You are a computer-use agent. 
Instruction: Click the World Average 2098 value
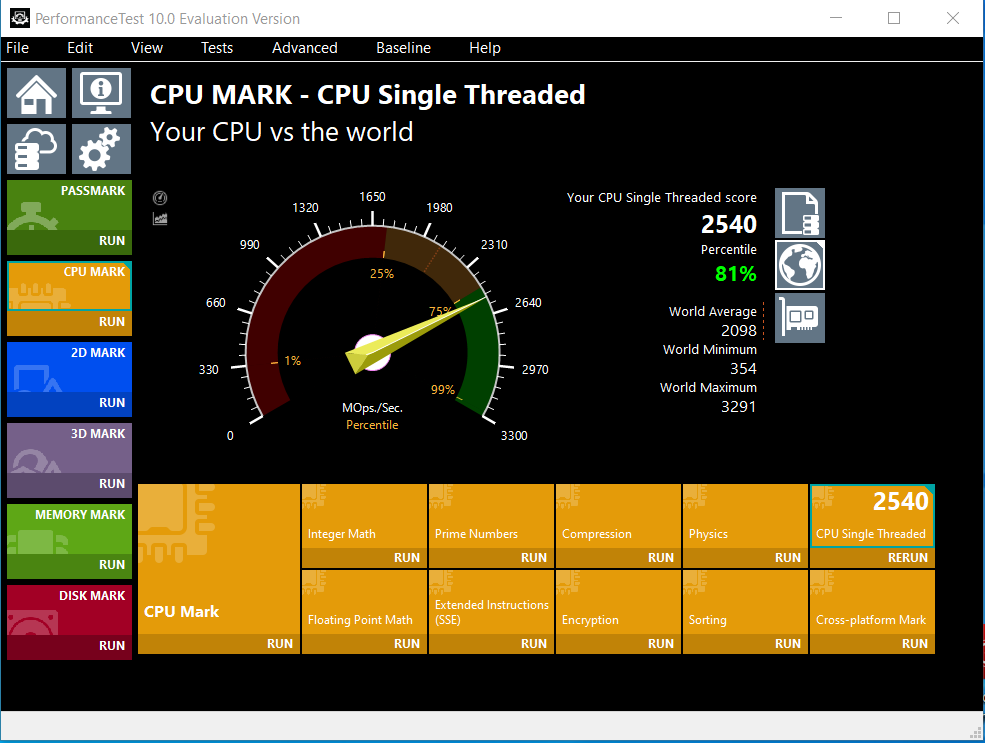tap(739, 330)
